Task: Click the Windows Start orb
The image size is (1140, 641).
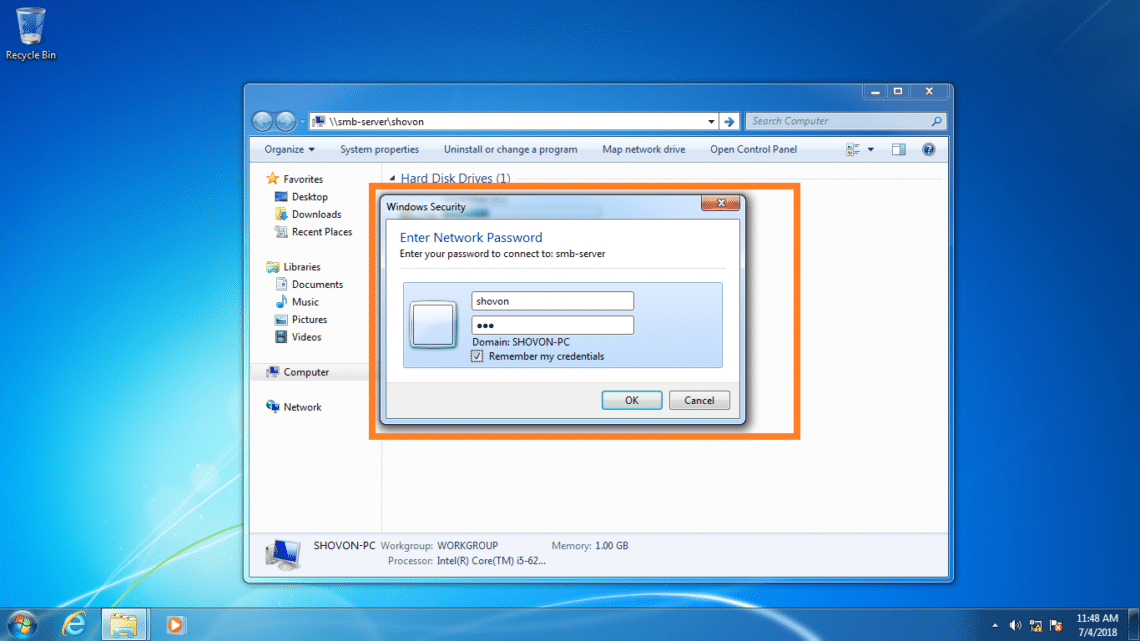Action: [22, 624]
